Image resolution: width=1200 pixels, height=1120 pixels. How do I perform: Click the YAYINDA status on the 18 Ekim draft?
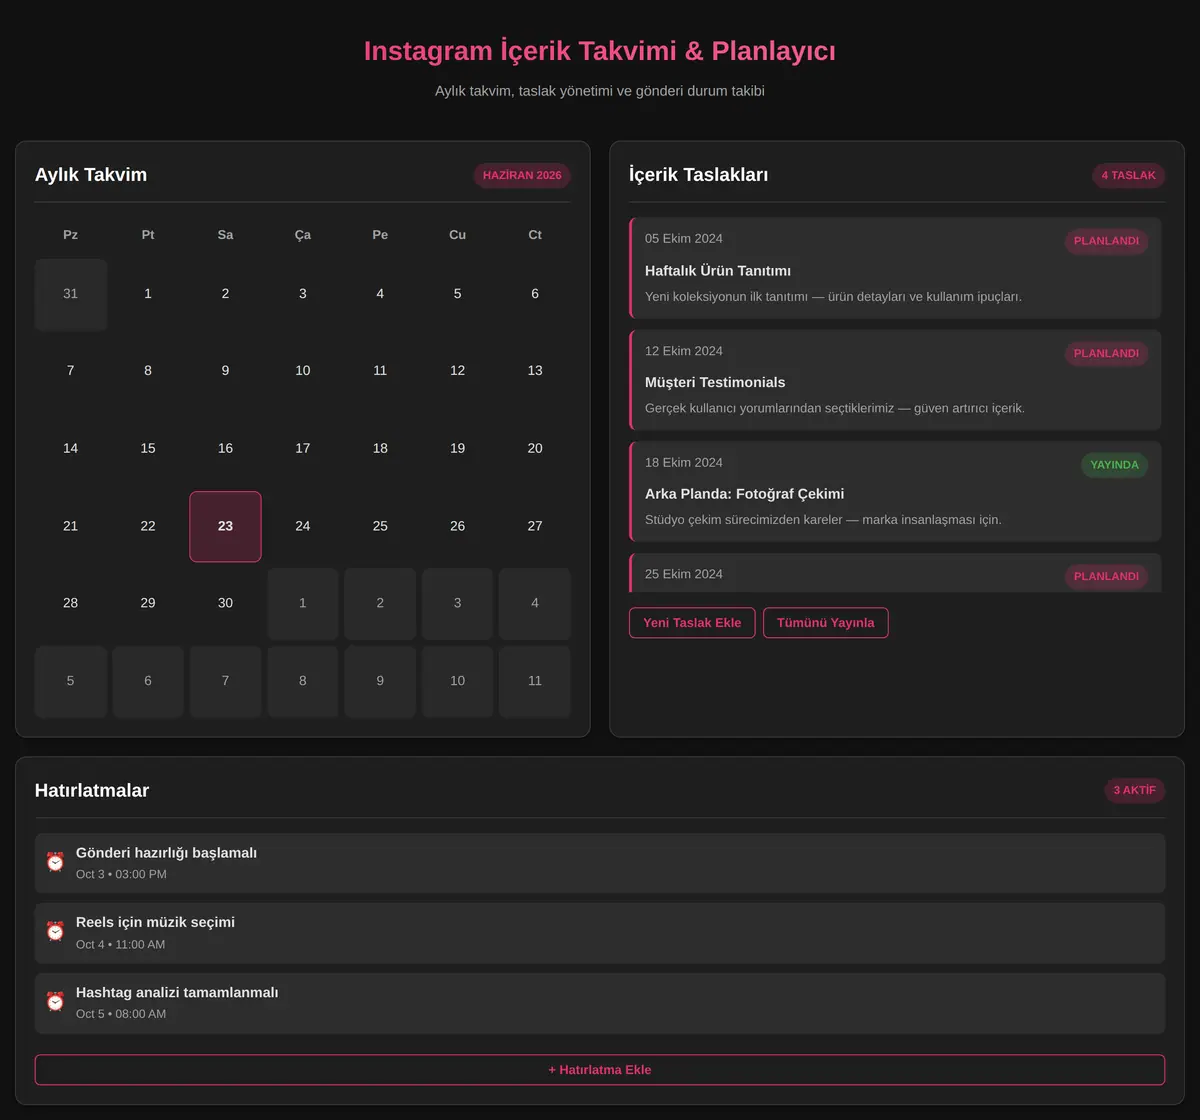click(x=1114, y=465)
